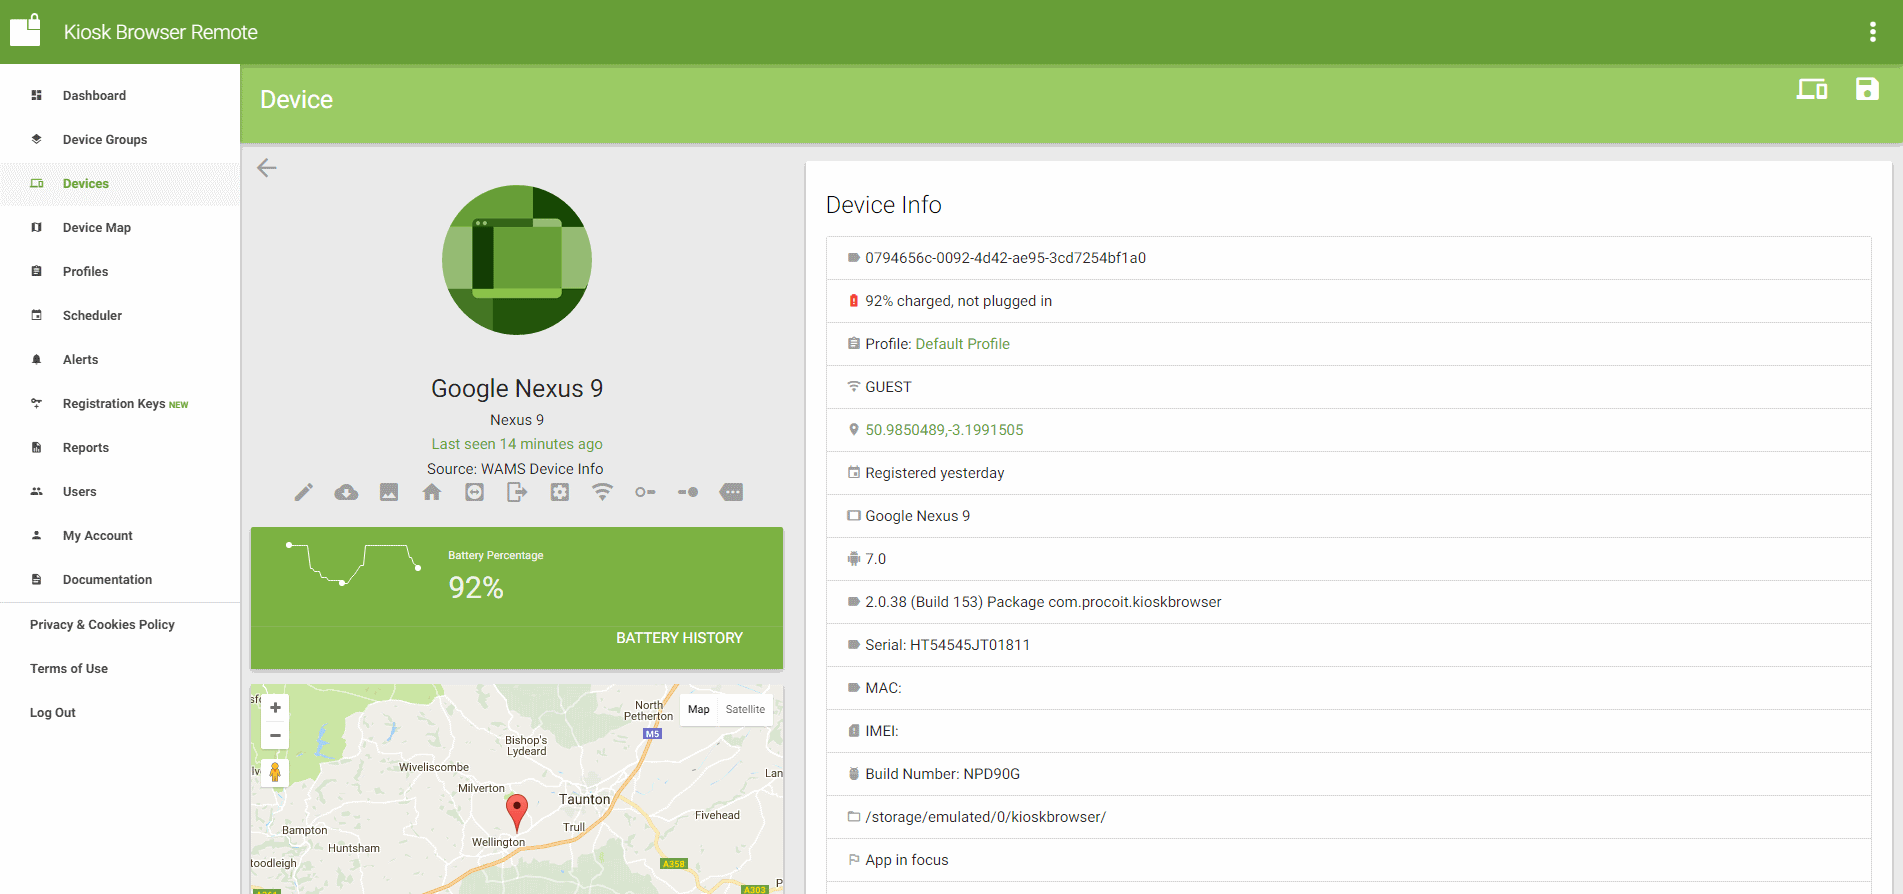Click 'Registered yesterday' row

pos(1348,473)
